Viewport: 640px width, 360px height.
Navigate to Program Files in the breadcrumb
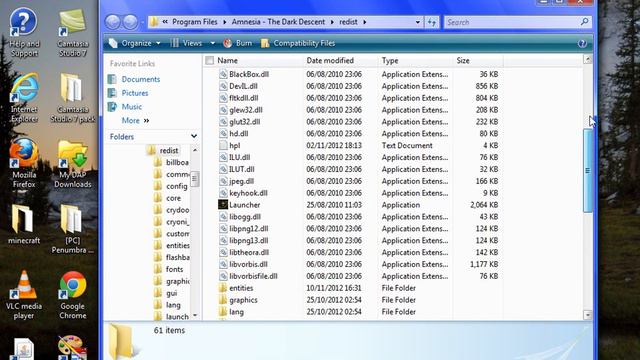point(195,22)
